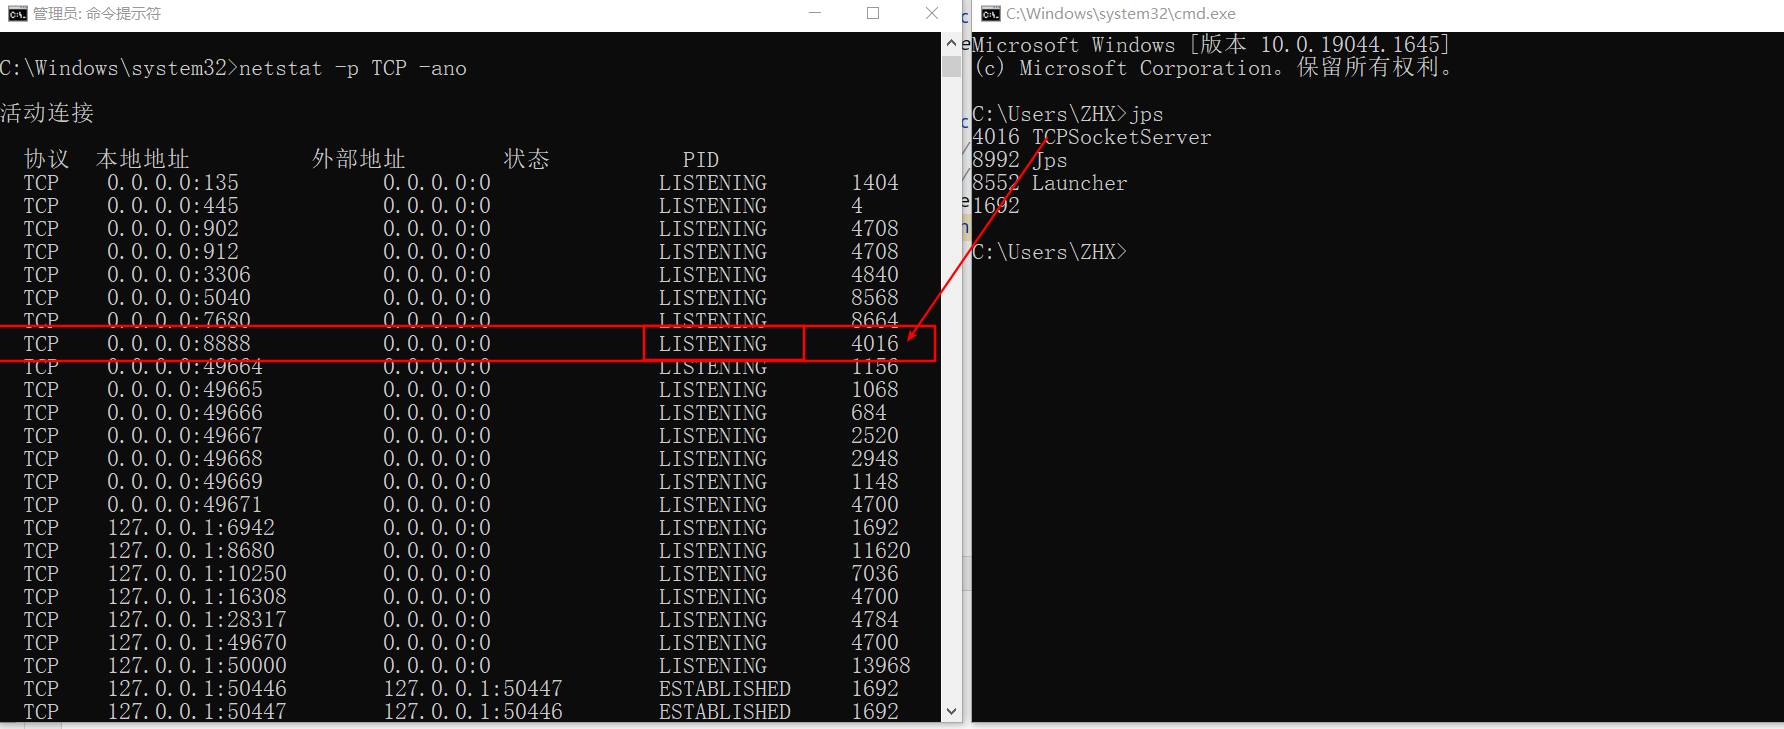
Task: Click local address 0.0.0.0:902
Action: [173, 229]
